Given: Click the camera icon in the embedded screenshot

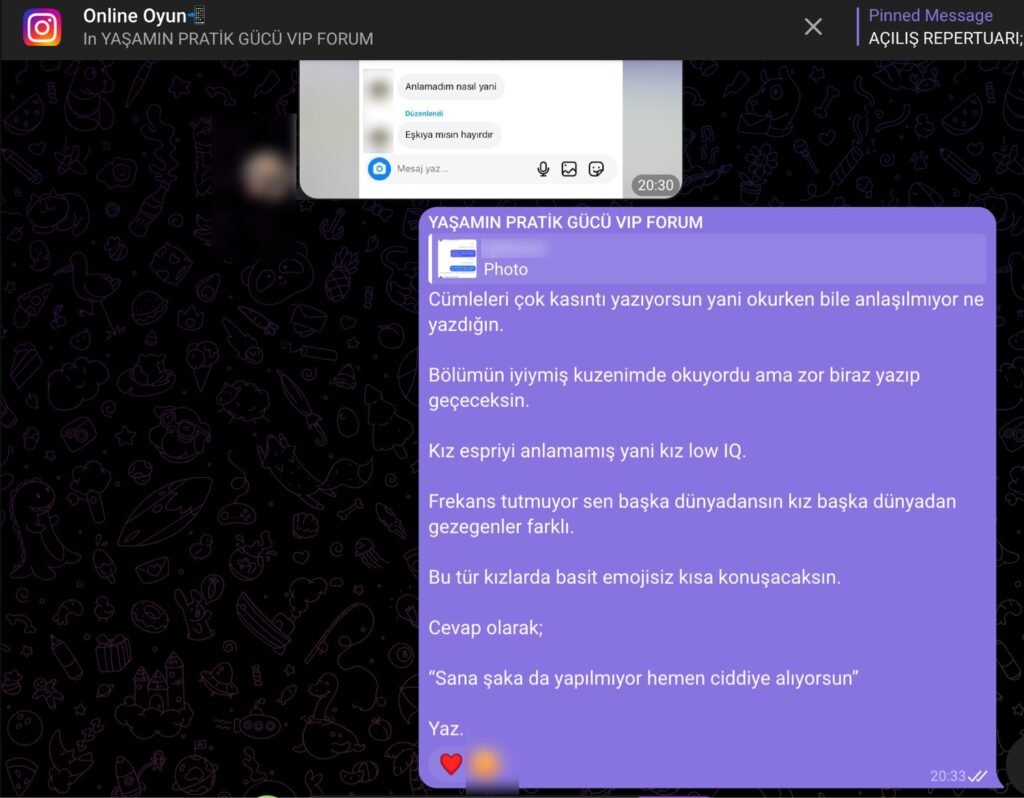Looking at the screenshot, I should click(x=379, y=168).
